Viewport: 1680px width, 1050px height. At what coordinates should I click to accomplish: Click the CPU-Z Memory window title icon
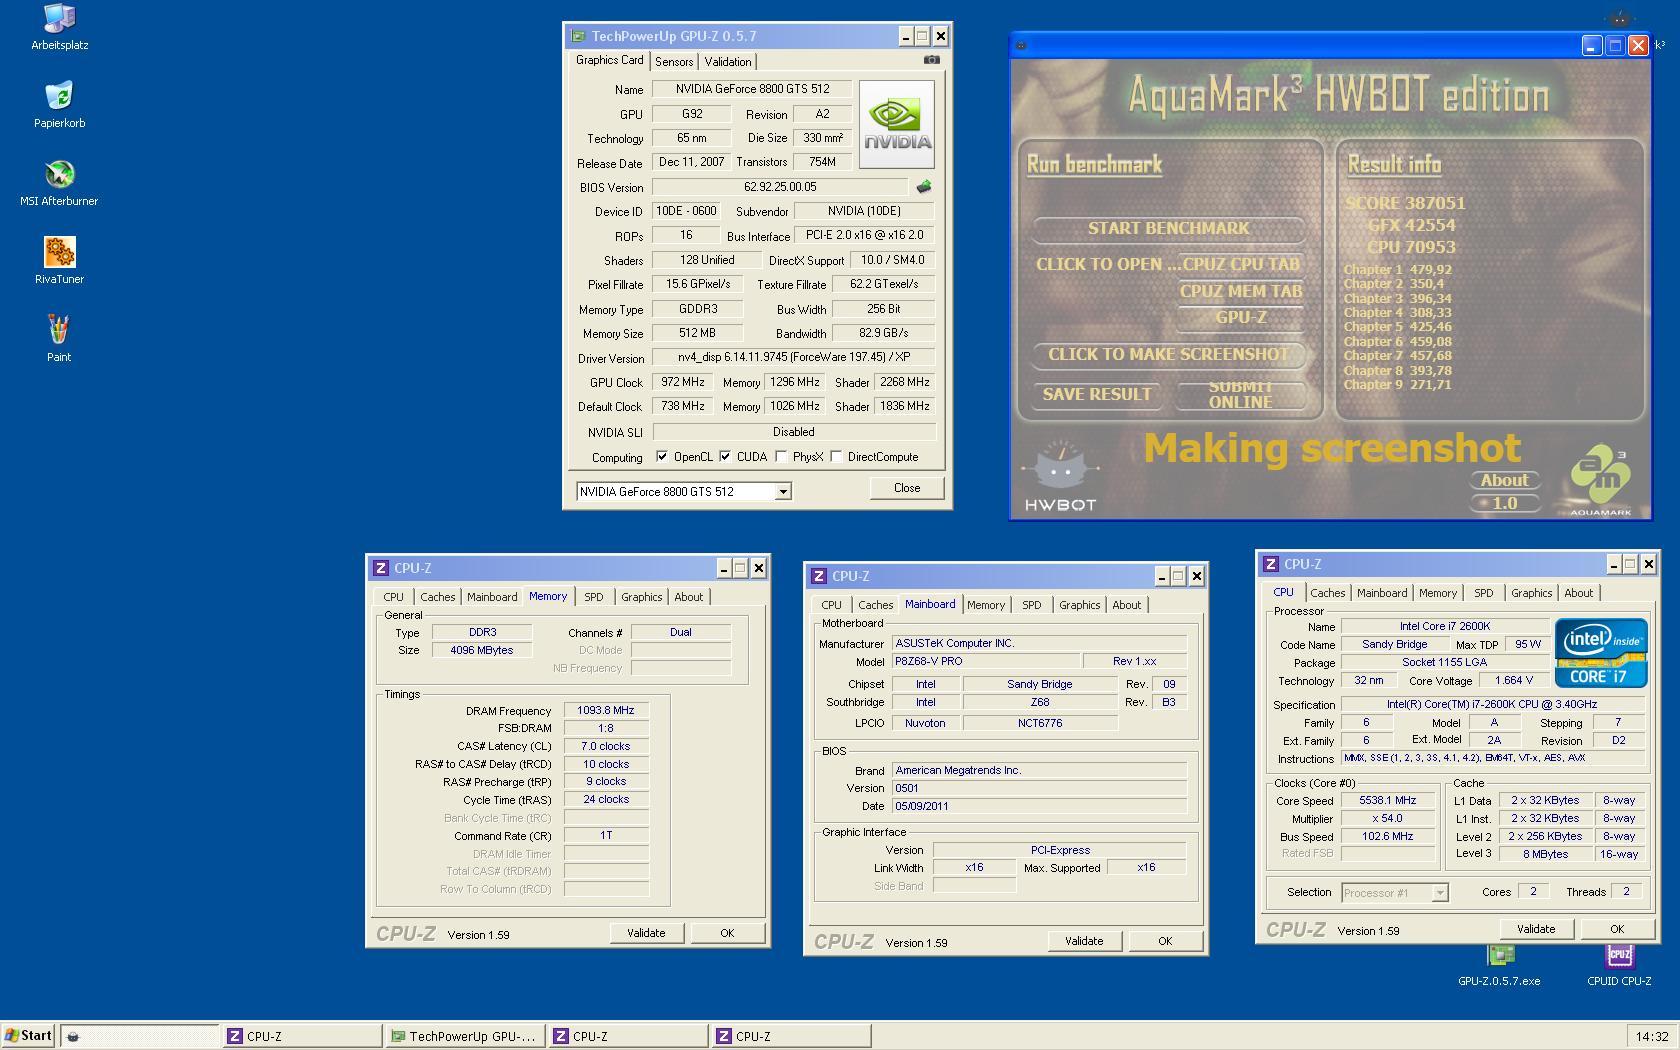pyautogui.click(x=381, y=568)
